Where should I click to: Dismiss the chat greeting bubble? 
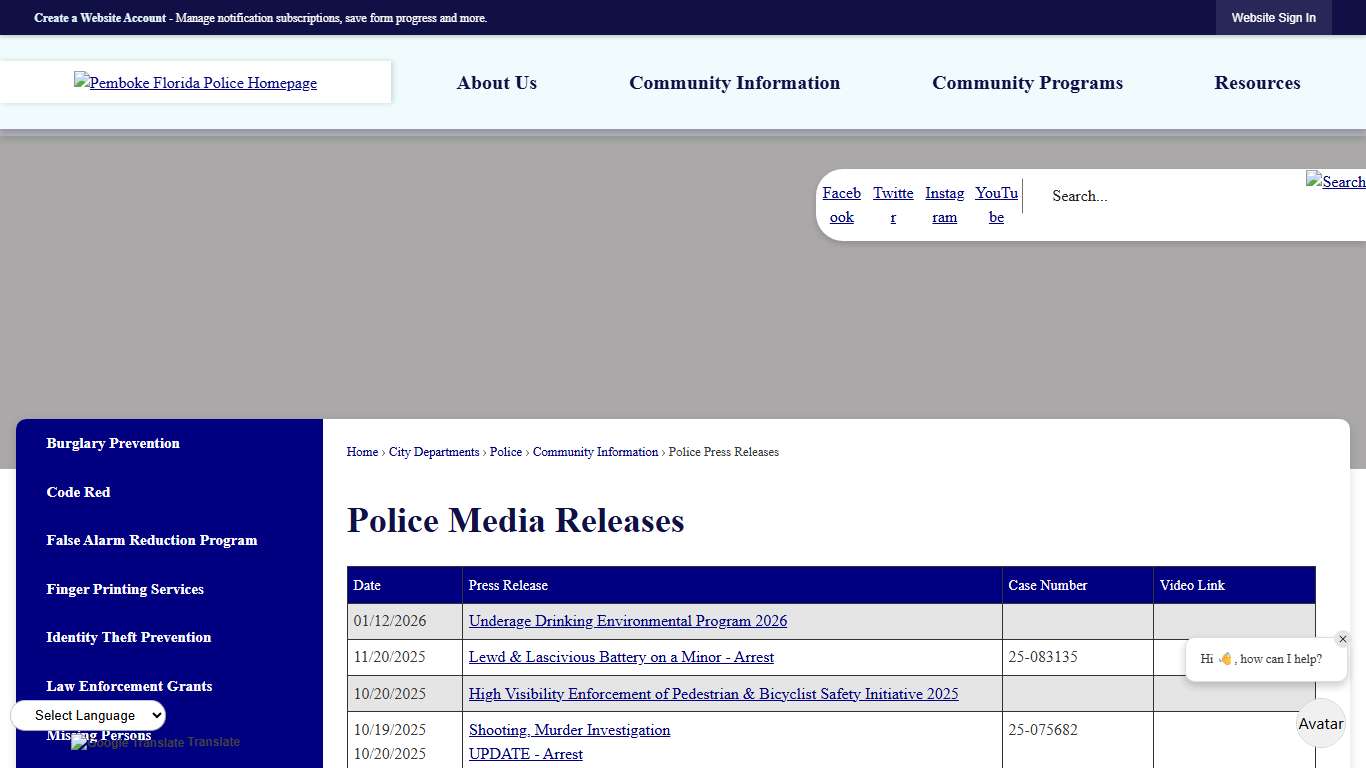pos(1343,638)
